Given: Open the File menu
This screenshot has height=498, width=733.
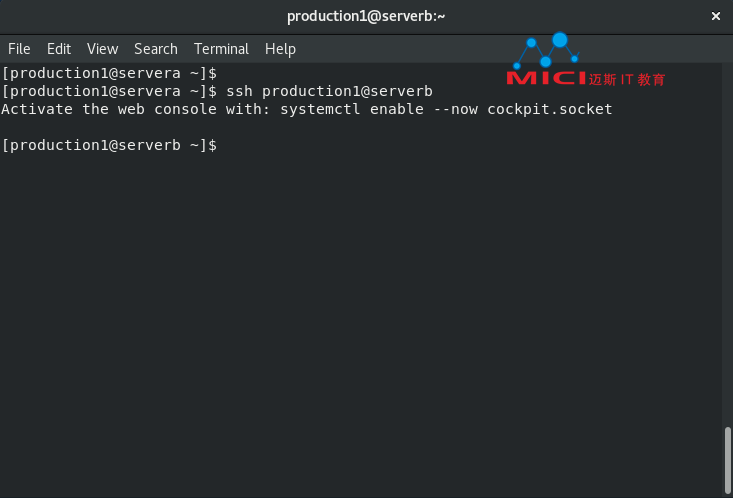Looking at the screenshot, I should (19, 49).
